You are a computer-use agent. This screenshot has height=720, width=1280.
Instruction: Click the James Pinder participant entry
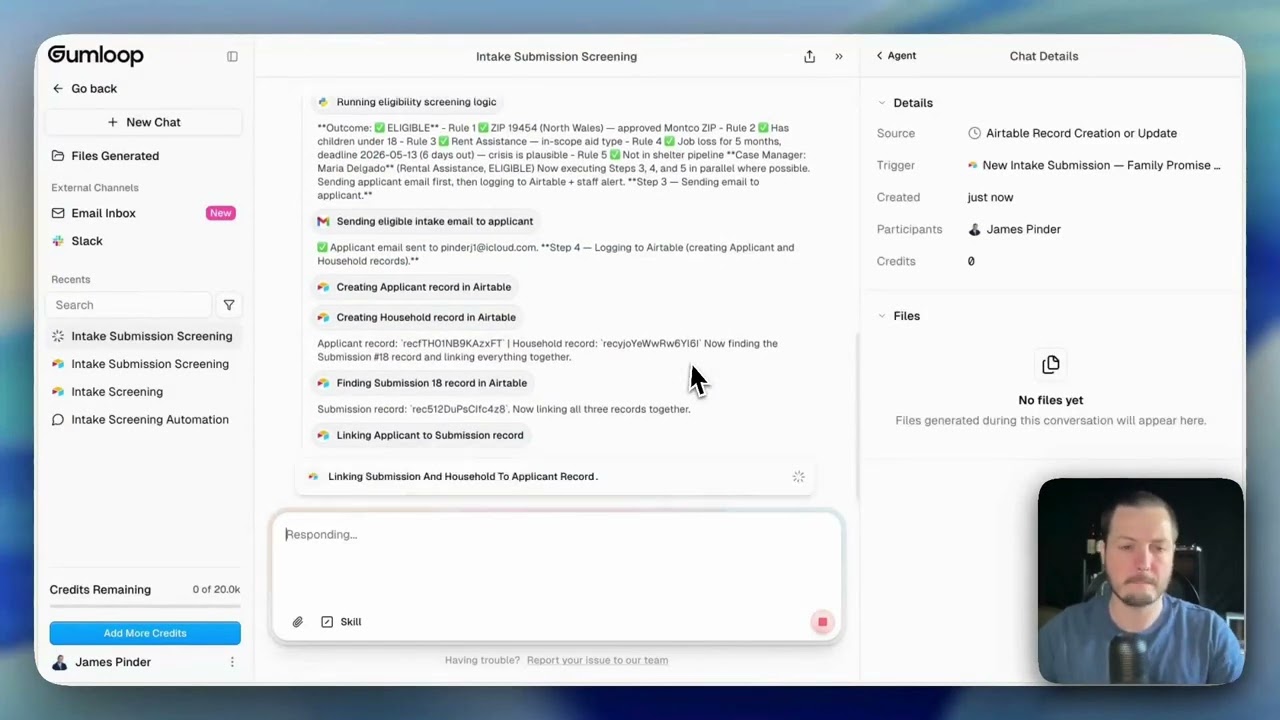pos(1014,229)
